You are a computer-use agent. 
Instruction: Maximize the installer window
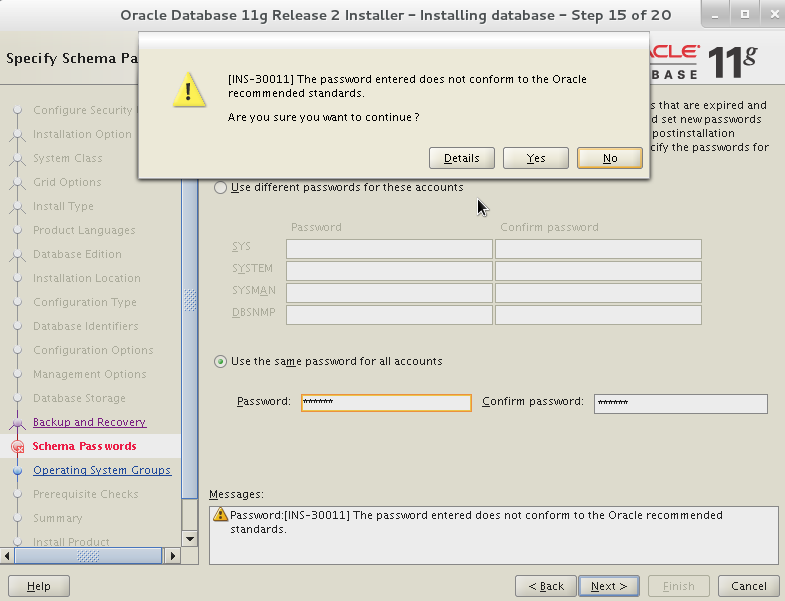[x=744, y=14]
